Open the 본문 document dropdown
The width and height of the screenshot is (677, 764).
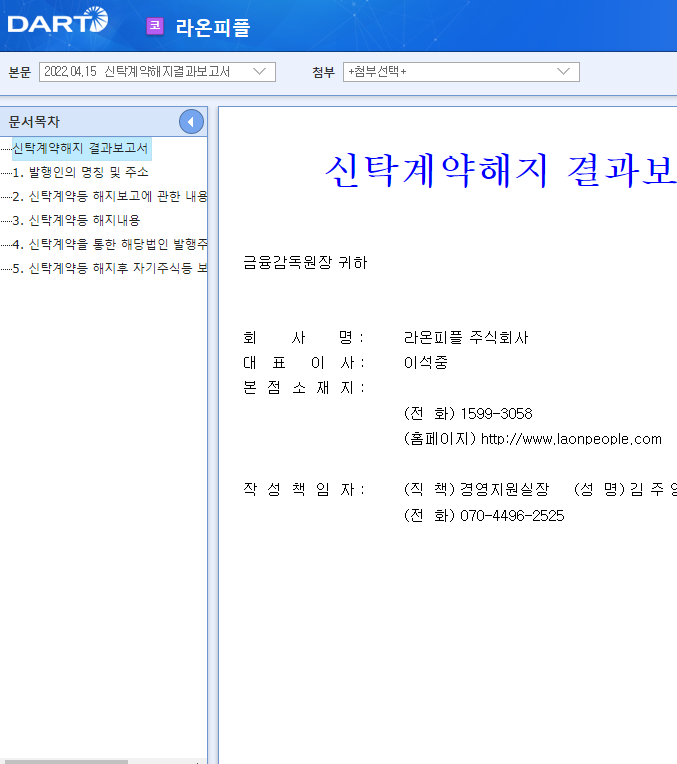coord(157,72)
